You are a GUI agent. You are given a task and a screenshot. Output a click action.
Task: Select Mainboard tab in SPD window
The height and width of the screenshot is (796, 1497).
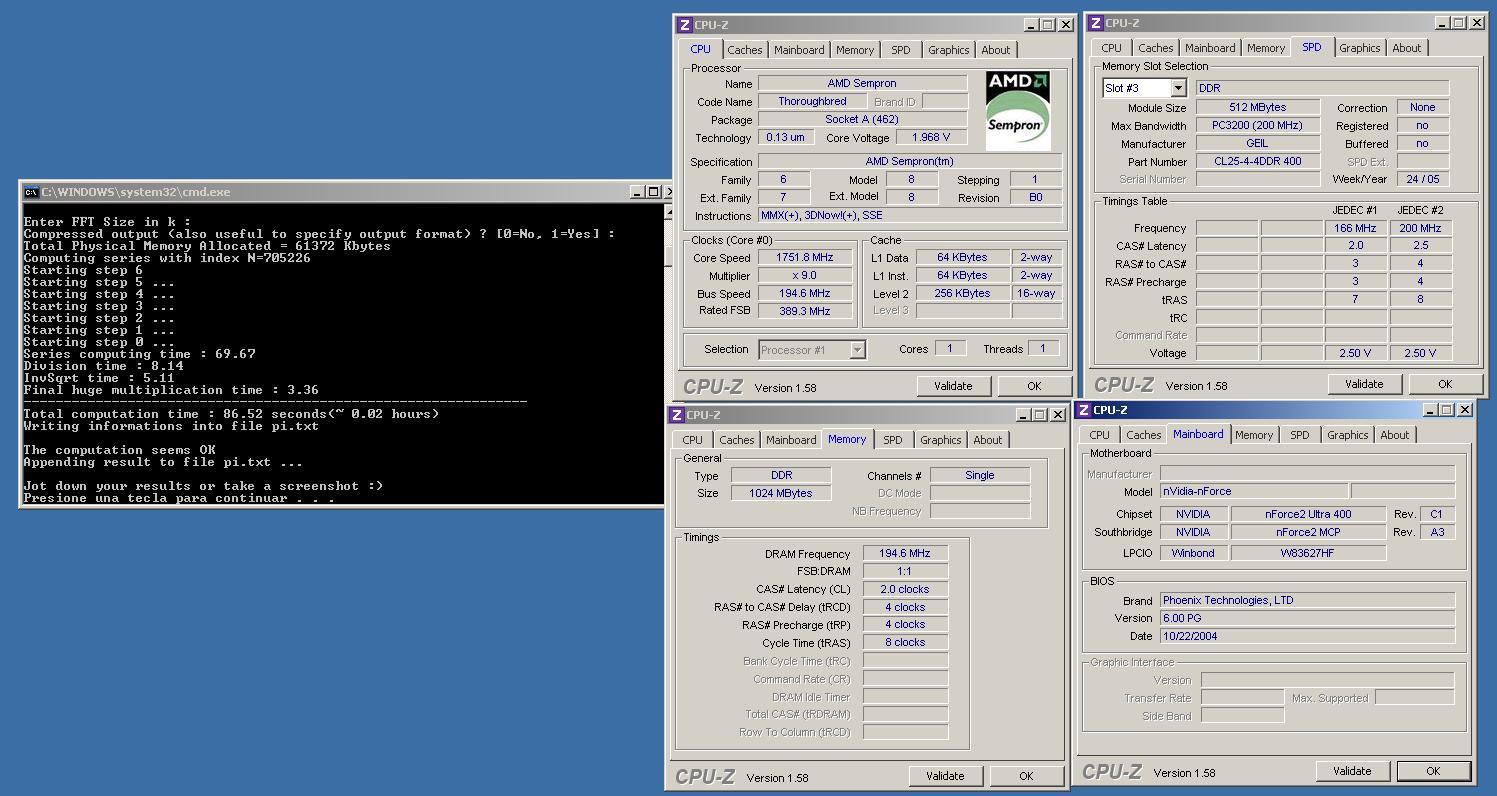pos(1210,48)
